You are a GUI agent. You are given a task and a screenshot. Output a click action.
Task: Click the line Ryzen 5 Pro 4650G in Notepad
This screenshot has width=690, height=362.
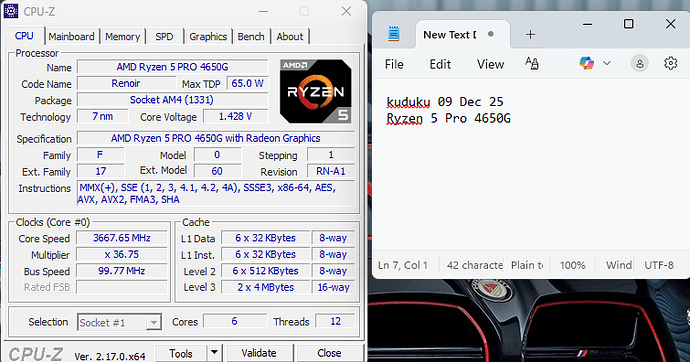click(448, 119)
